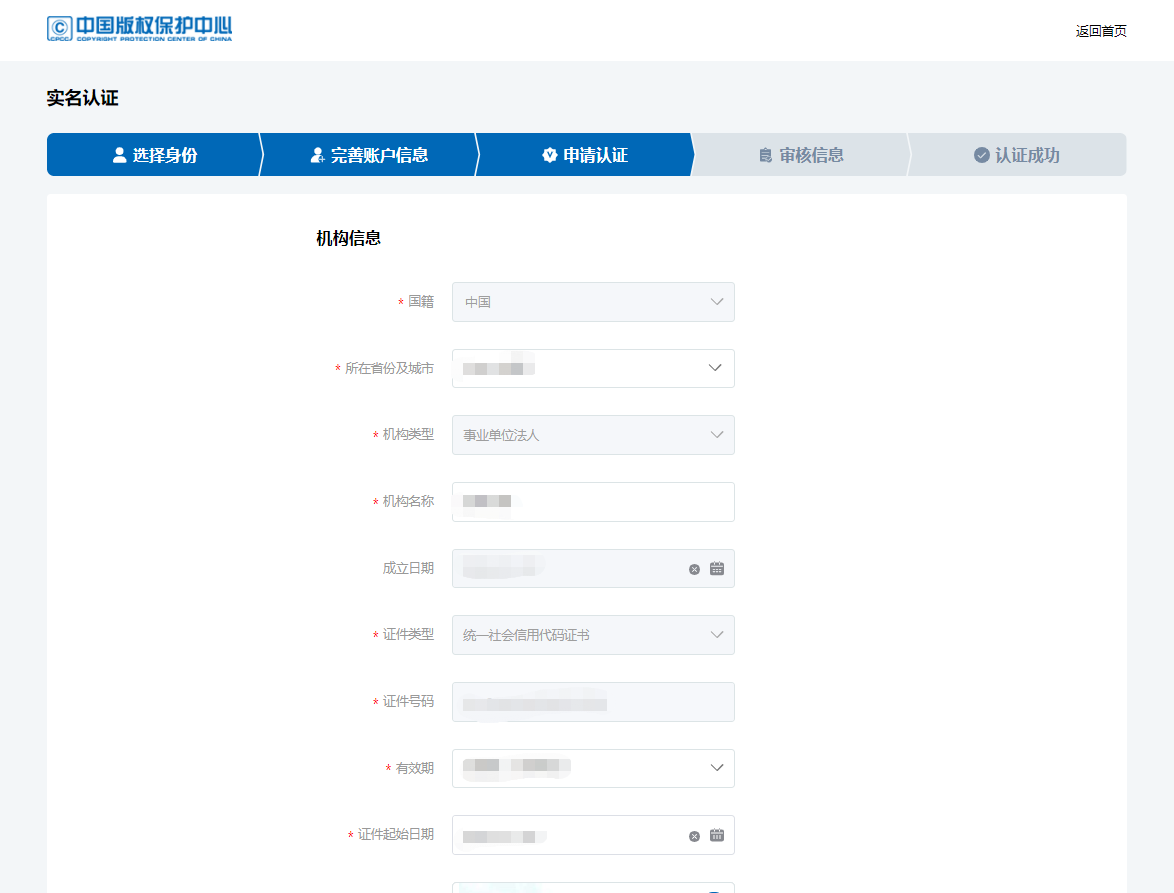Expand the 有效期 chevron arrow
Viewport: 1174px width, 893px height.
coord(717,768)
